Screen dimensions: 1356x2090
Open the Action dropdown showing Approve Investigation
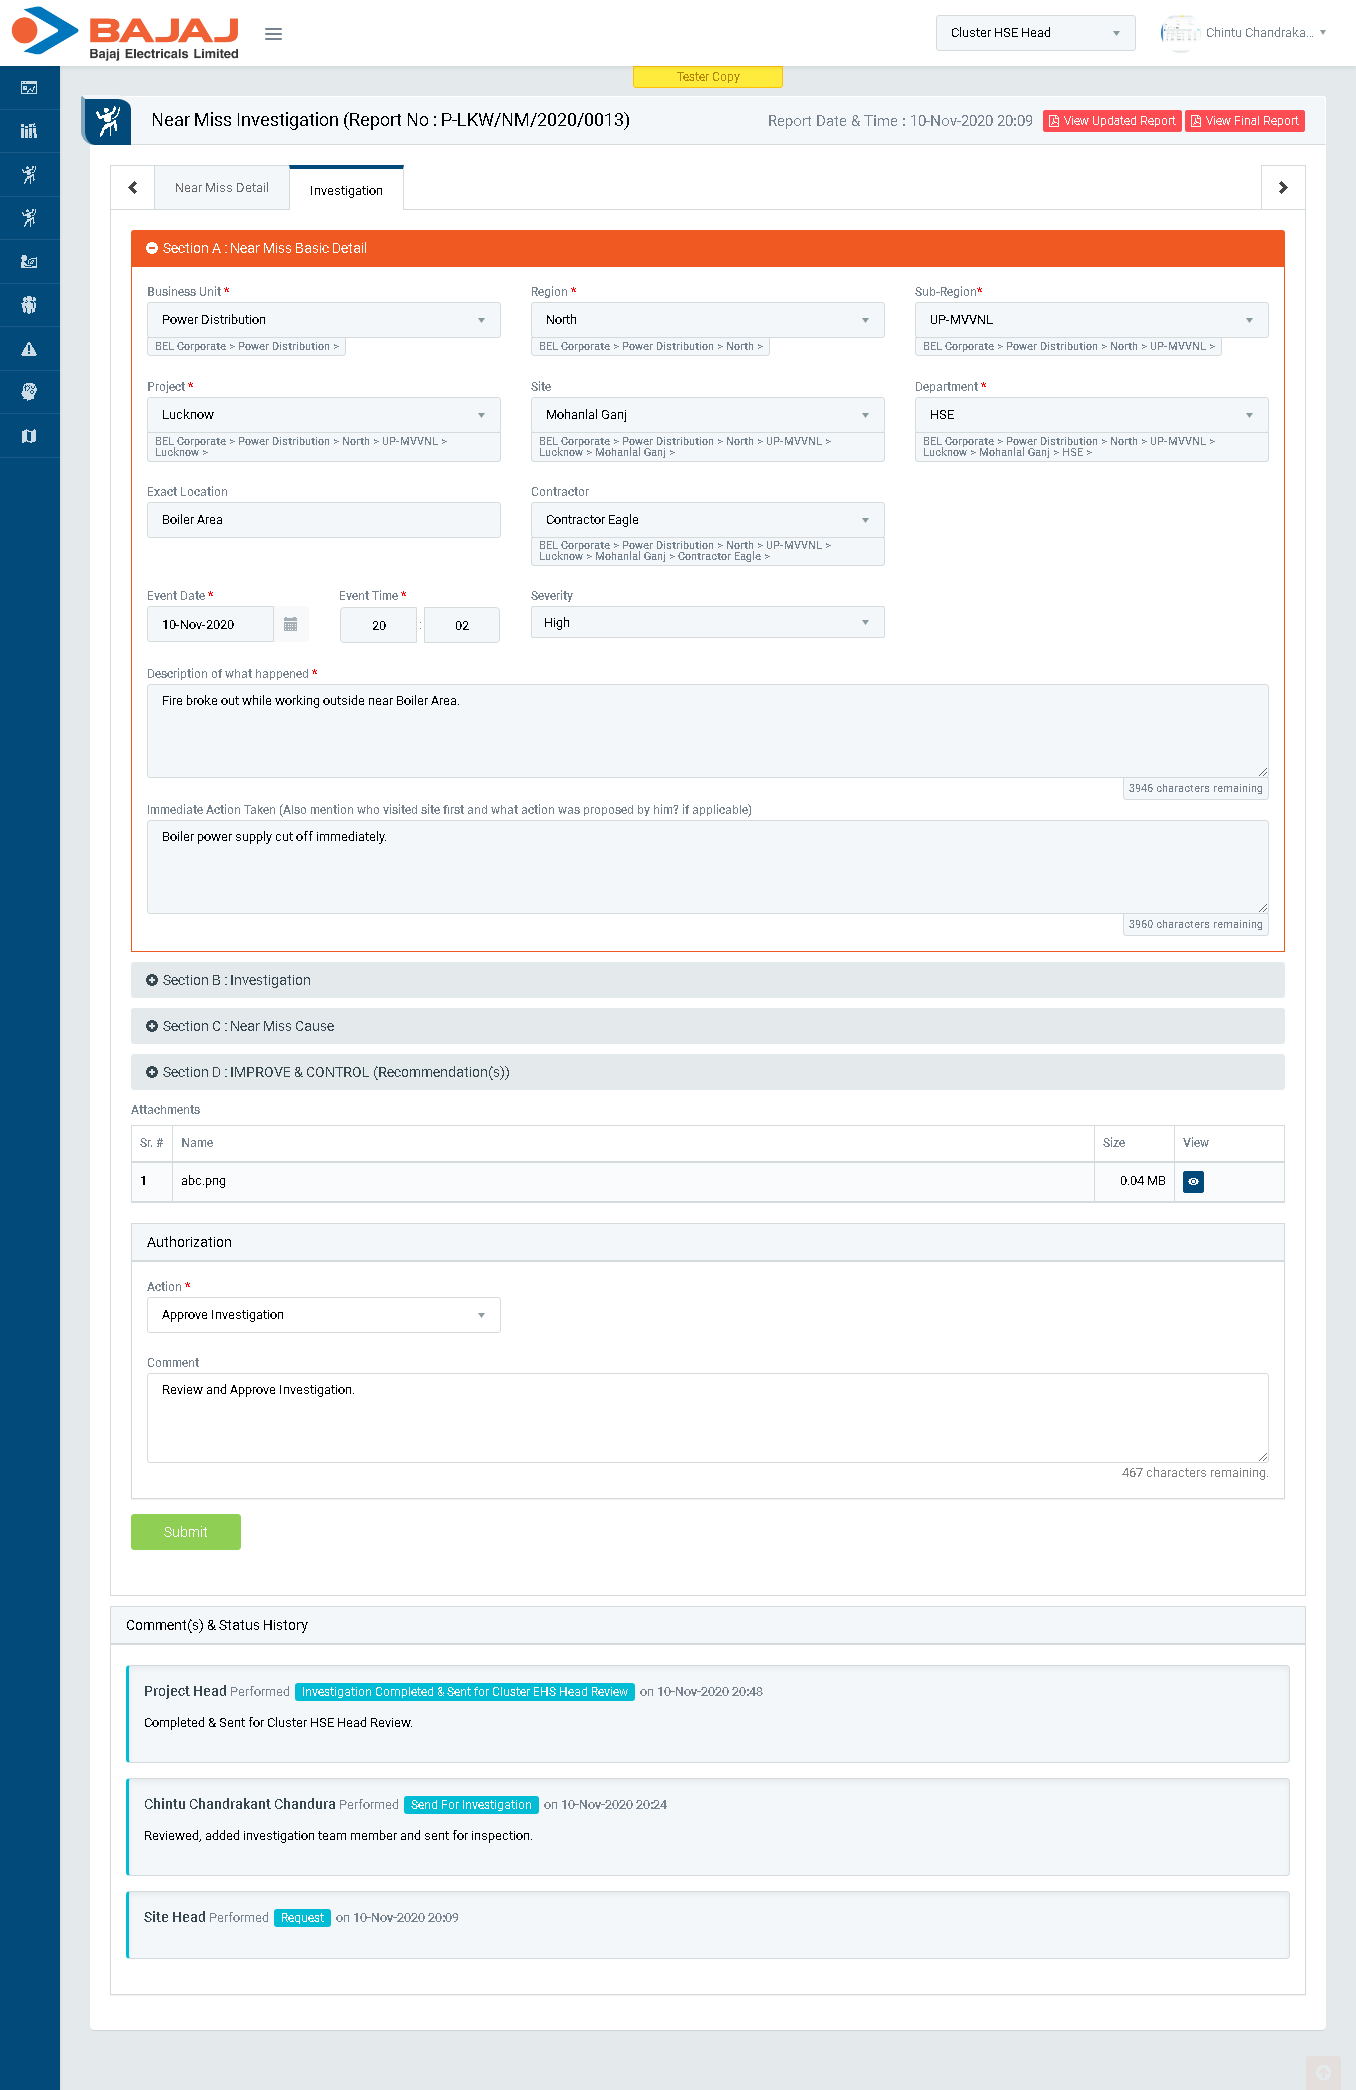[x=323, y=1315]
